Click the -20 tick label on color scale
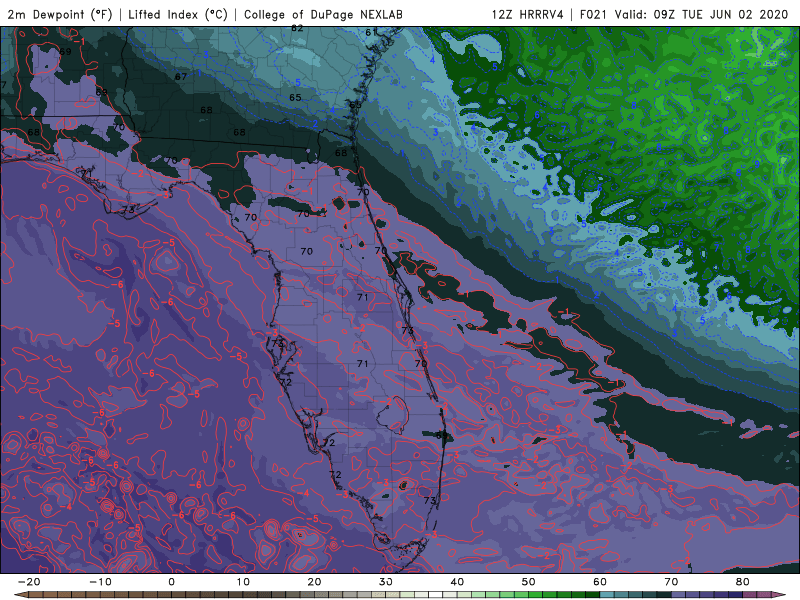Viewport: 800px width, 600px height. point(29,582)
